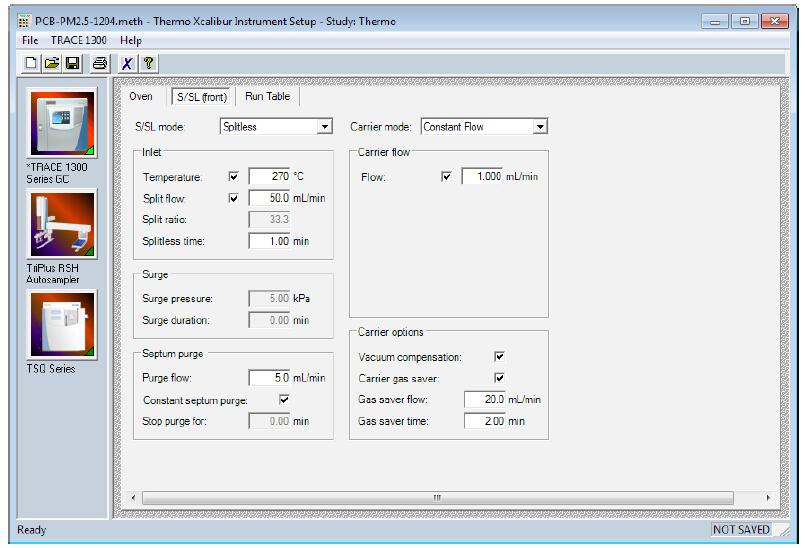Select the TSQ Series instrument icon
The image size is (805, 548).
click(x=63, y=325)
